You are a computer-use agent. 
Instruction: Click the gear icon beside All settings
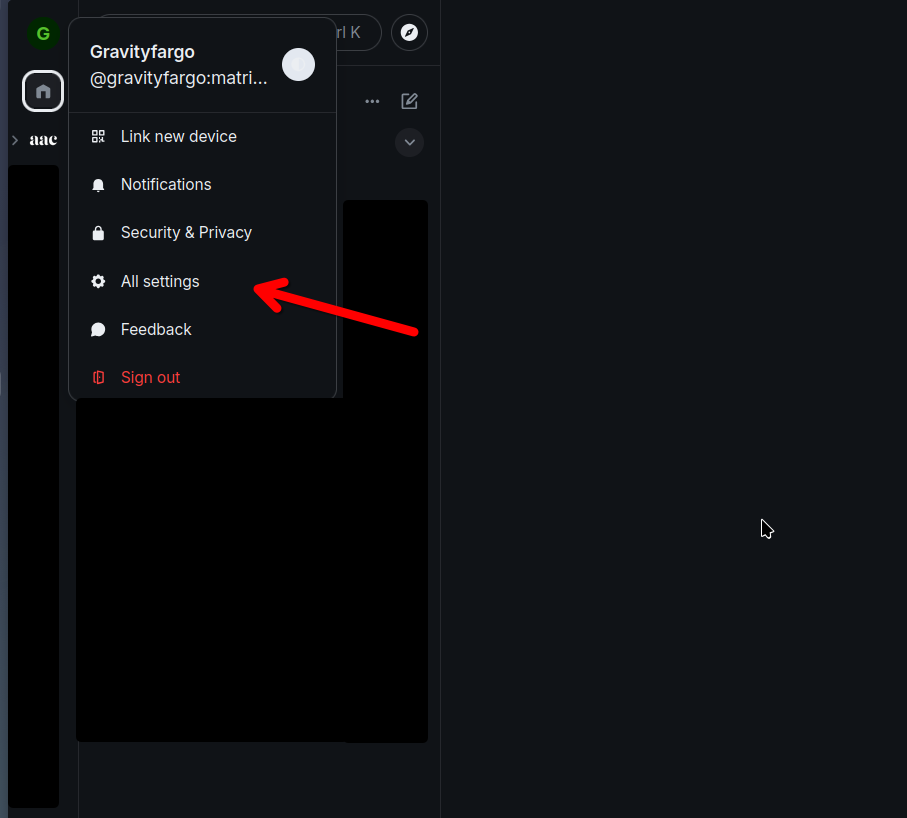[98, 282]
